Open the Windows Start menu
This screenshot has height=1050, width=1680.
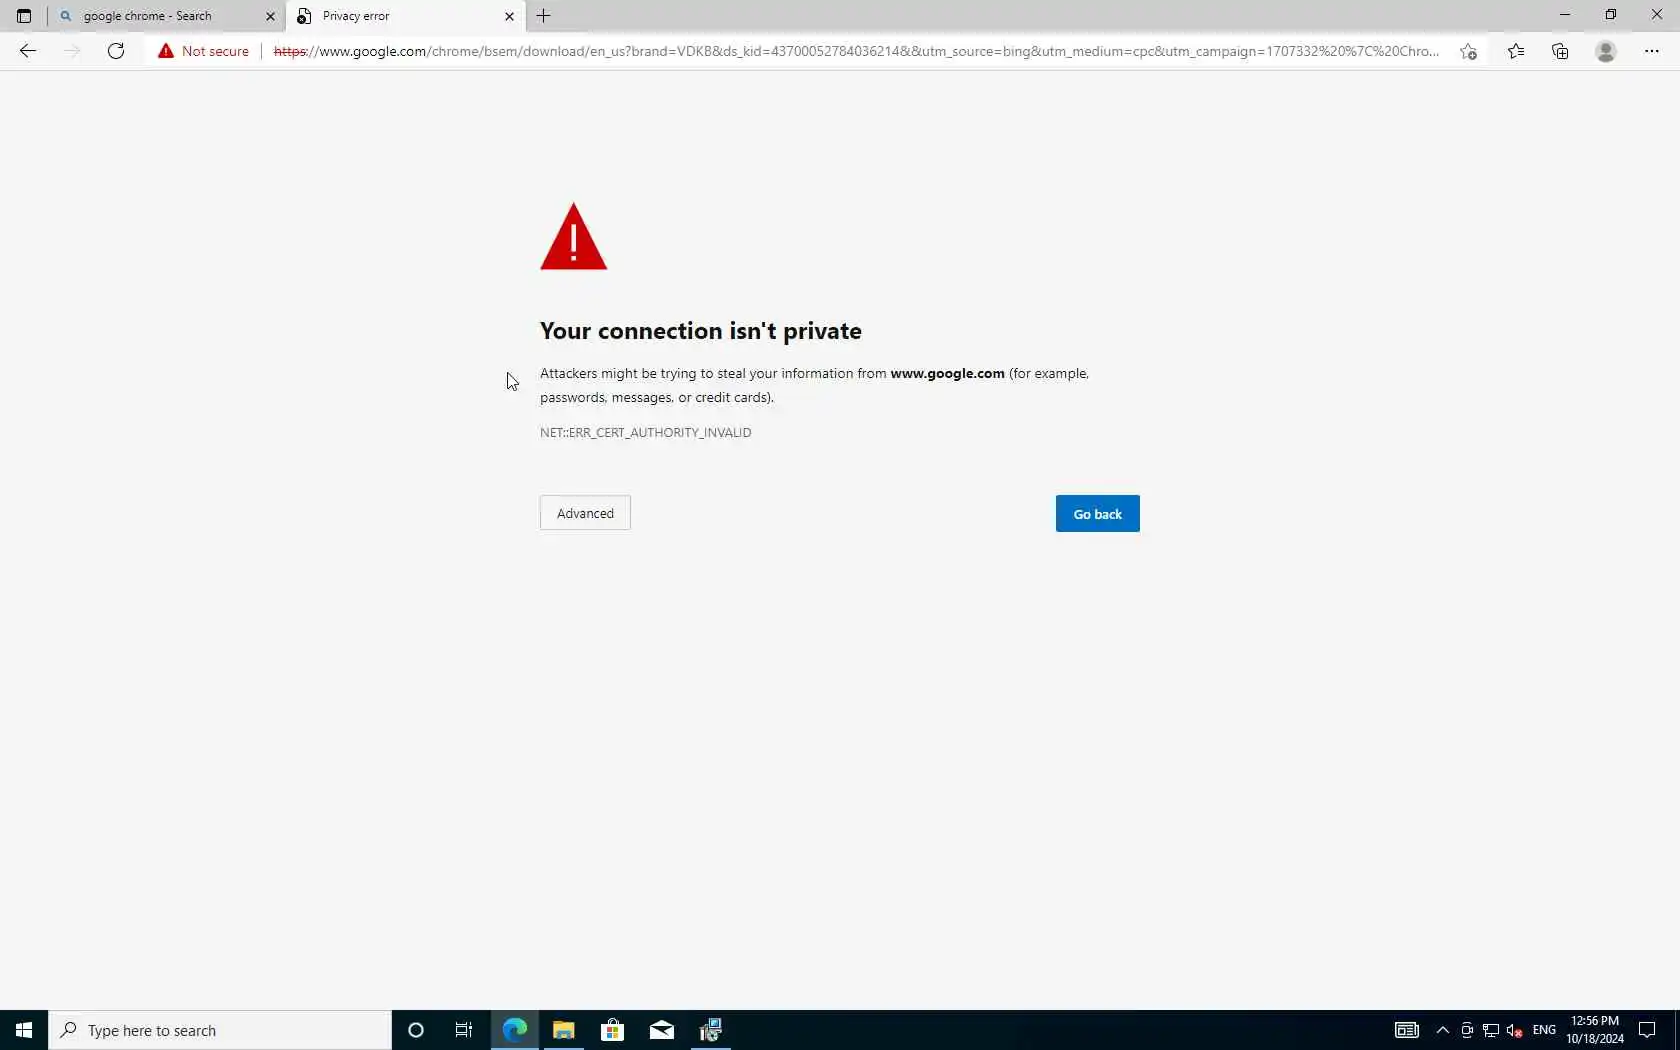pos(24,1030)
